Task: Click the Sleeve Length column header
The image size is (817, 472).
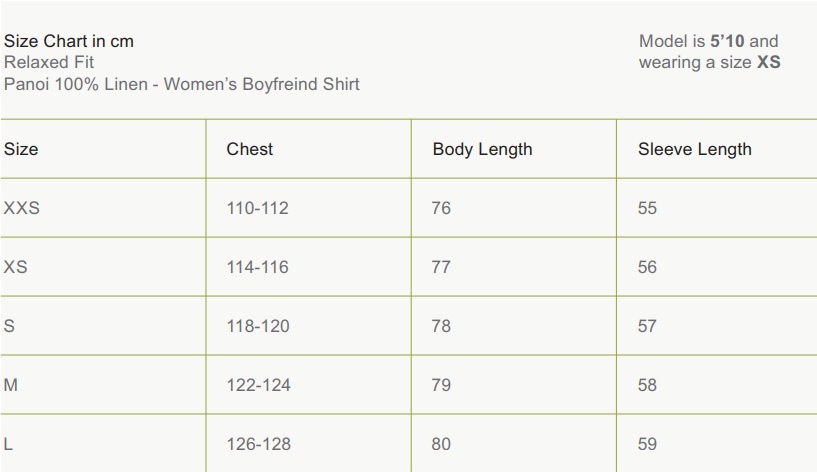Action: [x=695, y=149]
